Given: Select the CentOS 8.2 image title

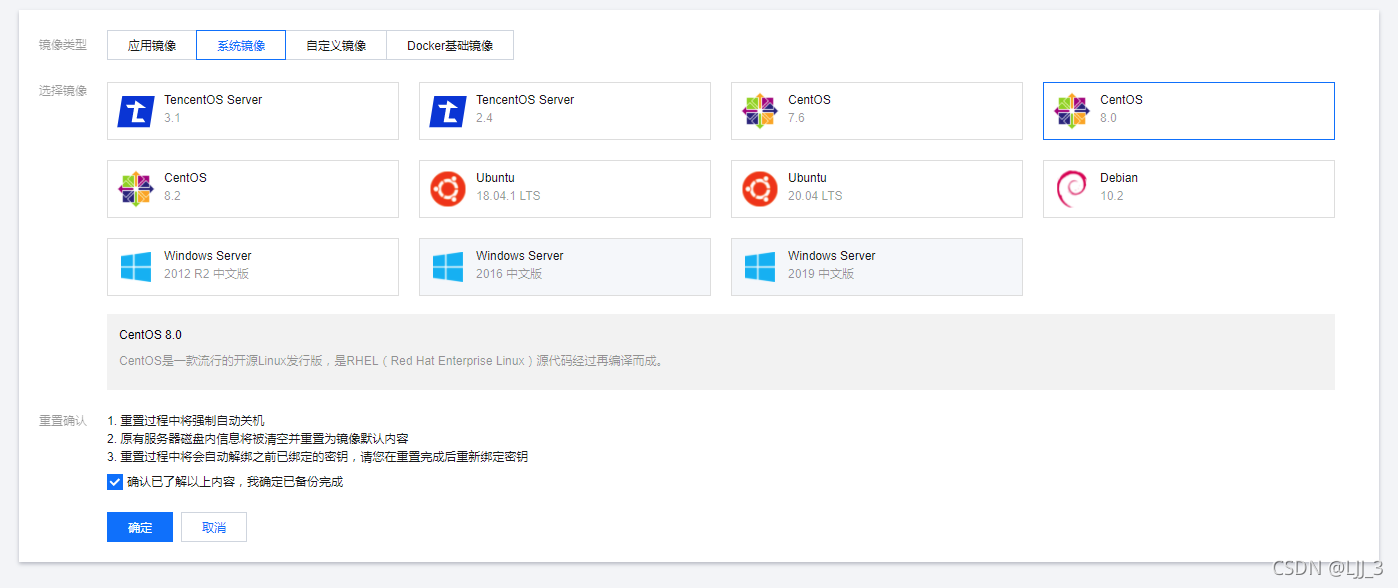Looking at the screenshot, I should pos(185,178).
